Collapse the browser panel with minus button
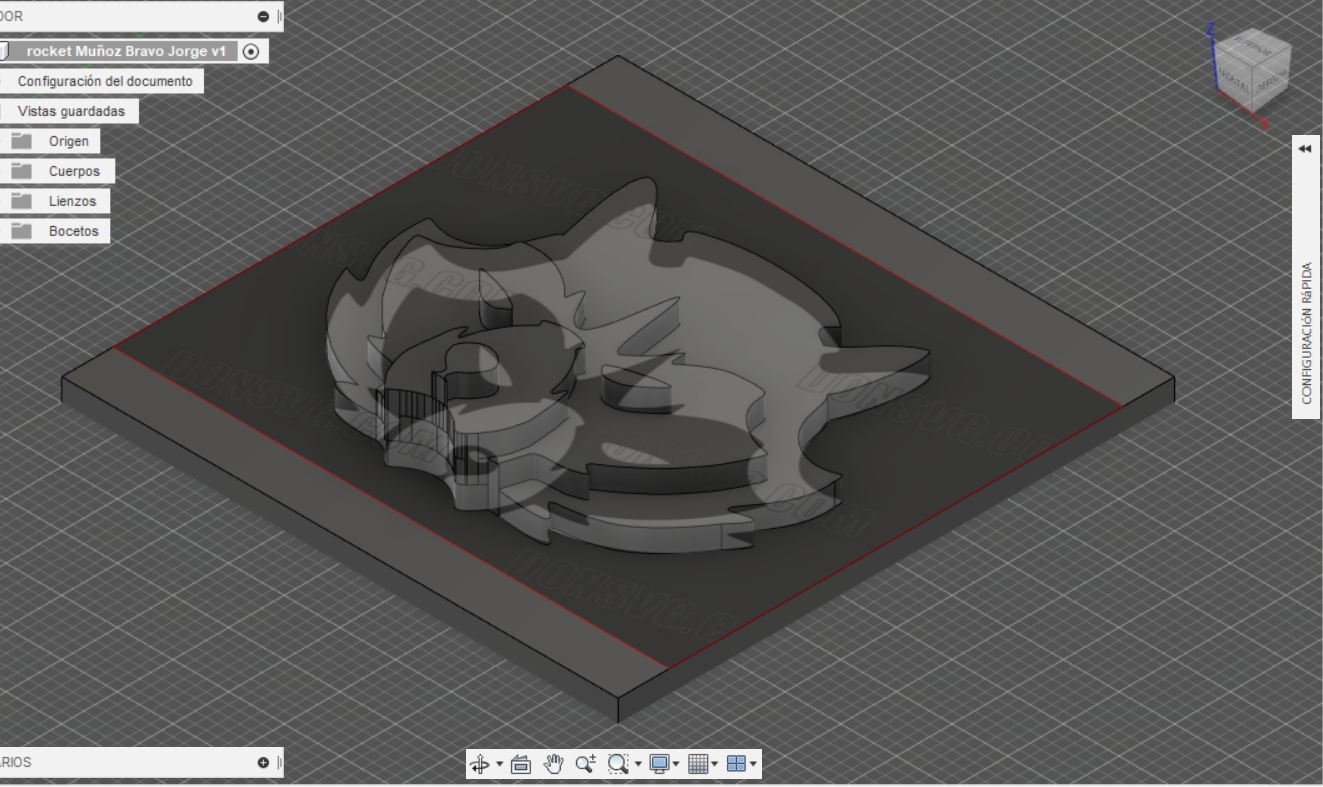The height and width of the screenshot is (787, 1323). click(x=263, y=16)
